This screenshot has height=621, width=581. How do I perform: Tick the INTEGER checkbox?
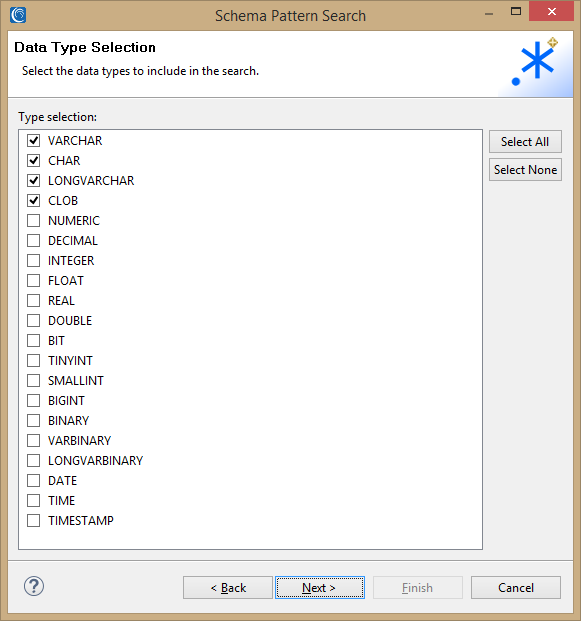(x=33, y=261)
